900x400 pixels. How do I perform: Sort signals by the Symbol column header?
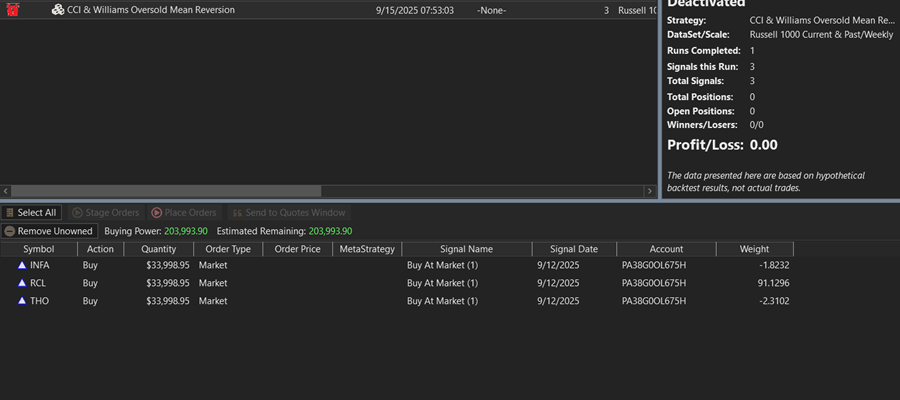39,249
